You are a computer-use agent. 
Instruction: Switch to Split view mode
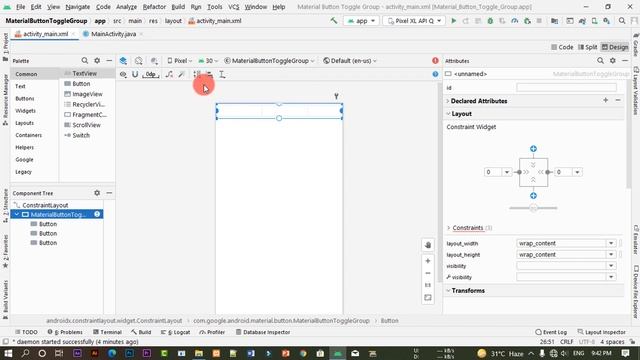click(588, 47)
